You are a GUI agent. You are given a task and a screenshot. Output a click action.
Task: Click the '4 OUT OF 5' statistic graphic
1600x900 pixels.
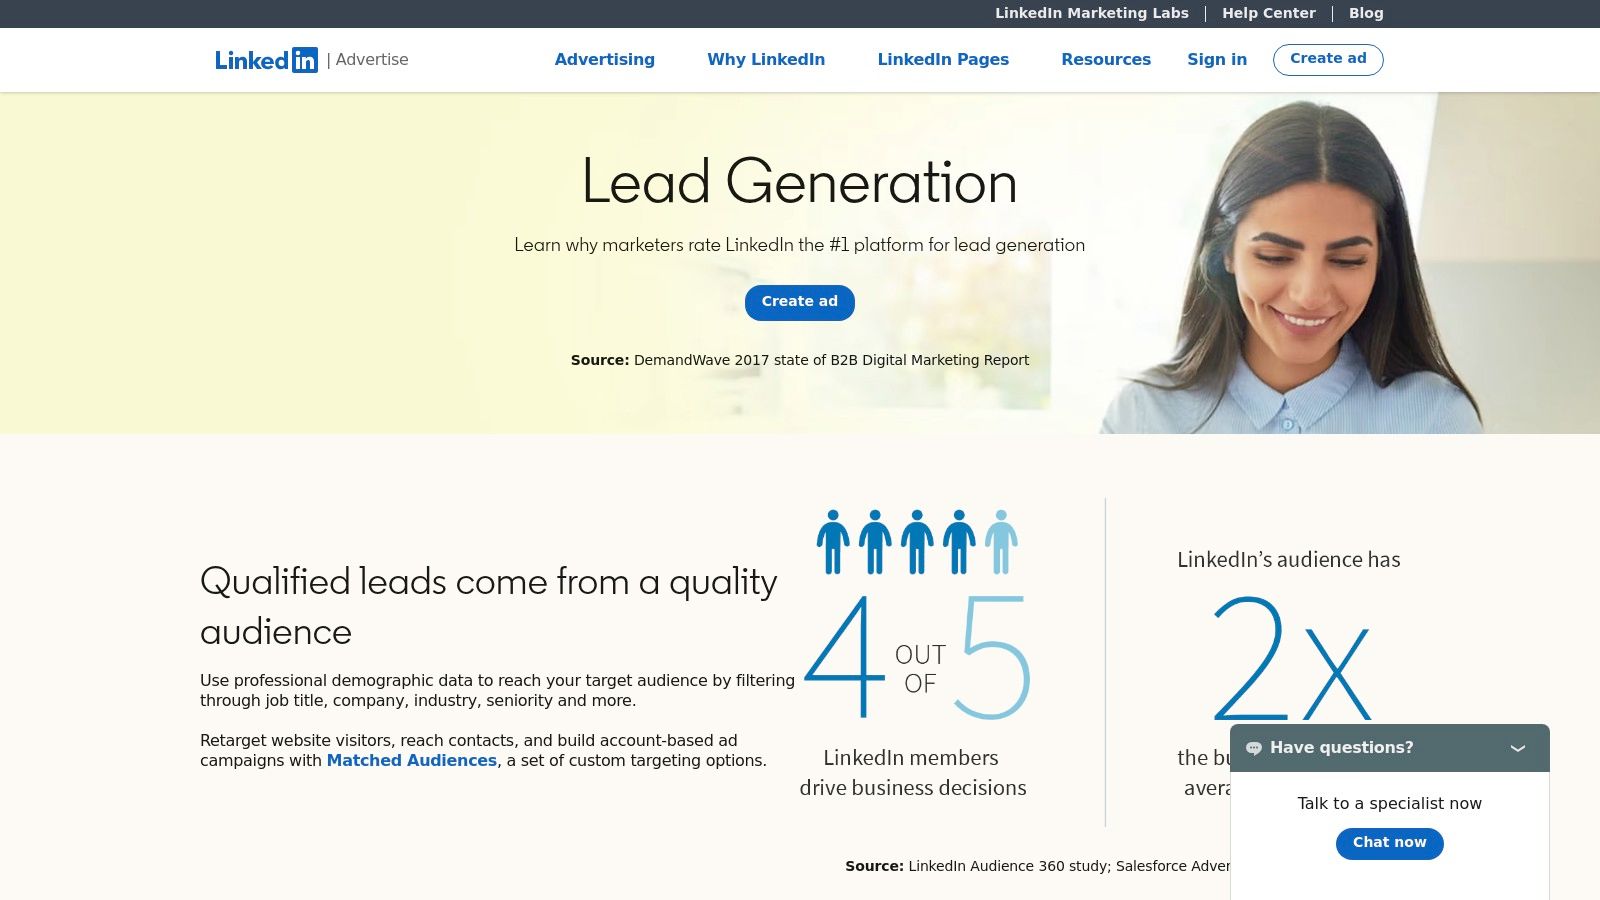pos(917,657)
